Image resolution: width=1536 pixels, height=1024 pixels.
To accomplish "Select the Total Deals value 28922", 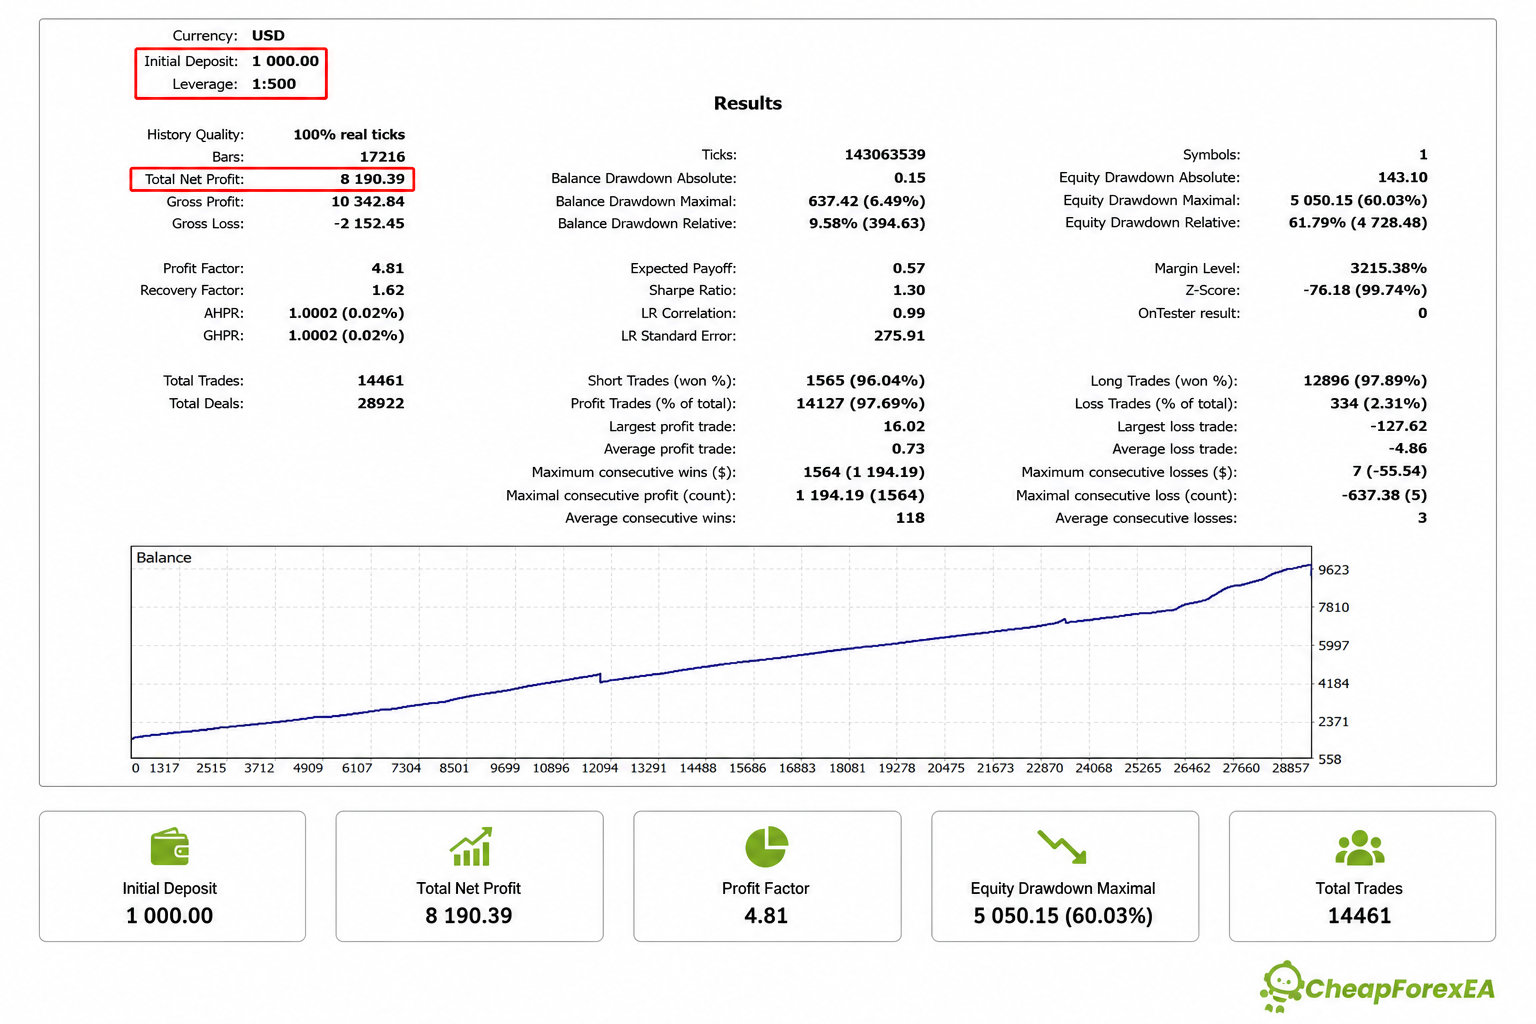I will (381, 404).
